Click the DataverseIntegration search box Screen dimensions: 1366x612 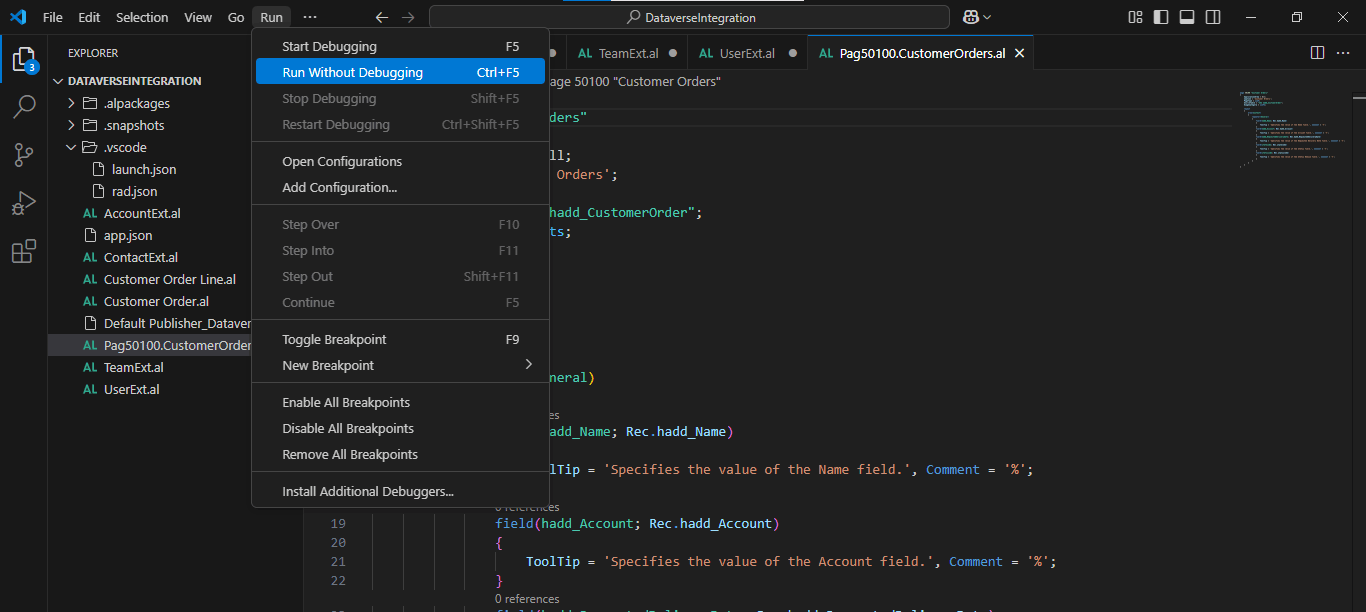click(x=689, y=17)
